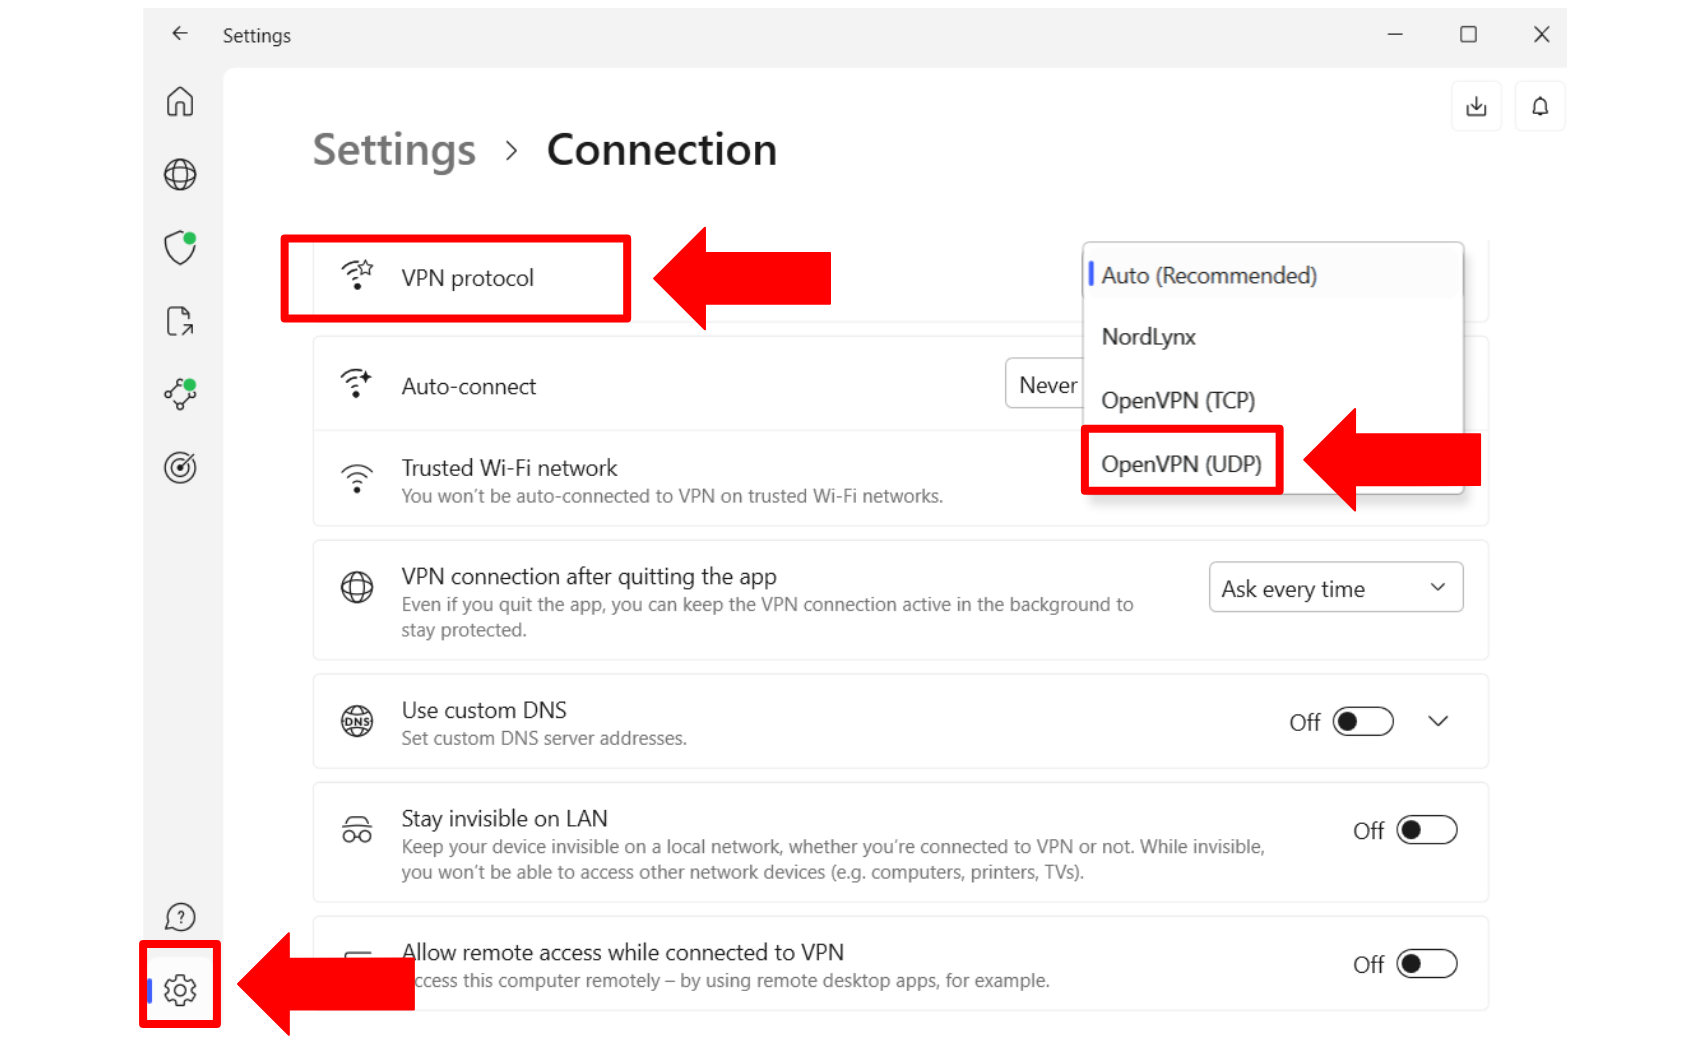Open the Home sidebar icon
This screenshot has height=1043, width=1696.
[180, 102]
